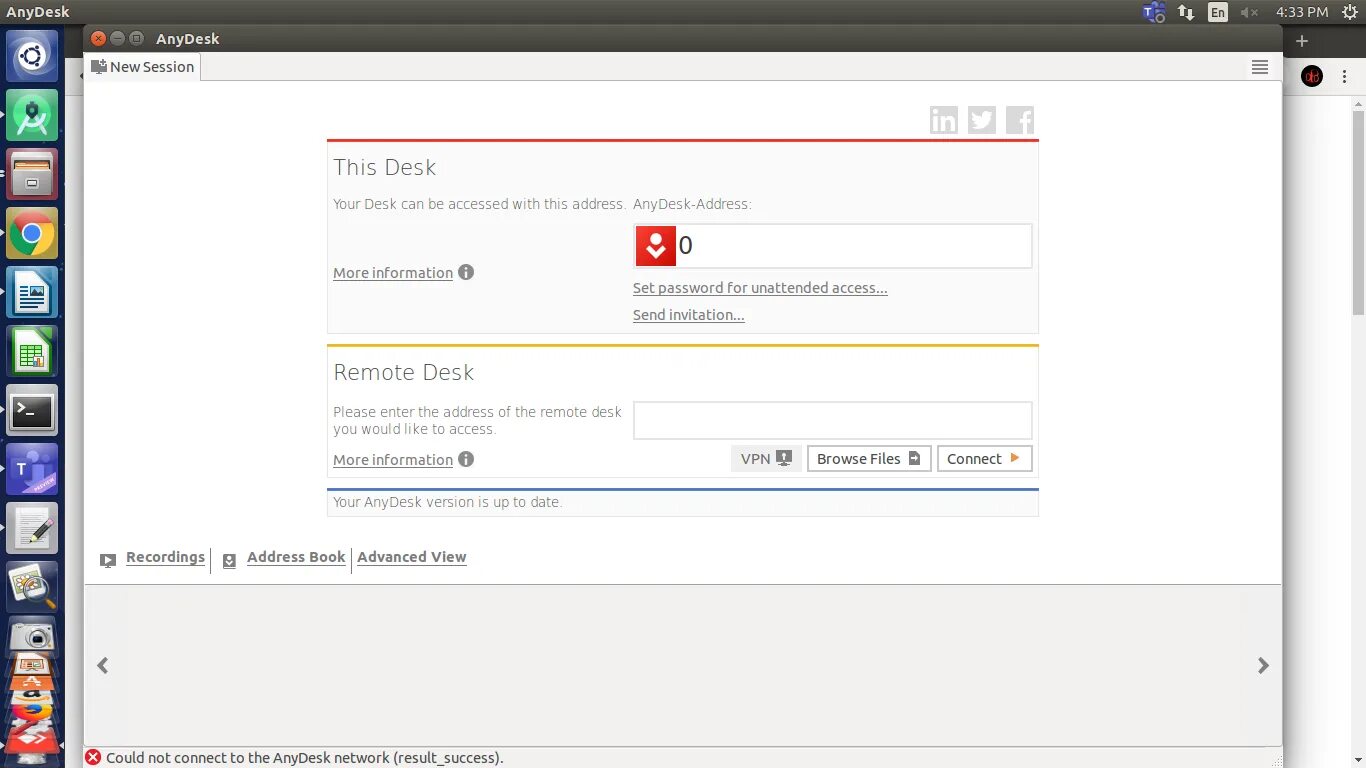Click 'Could not connect to the AnyDesk network' message
This screenshot has height=768, width=1366.
[x=305, y=758]
